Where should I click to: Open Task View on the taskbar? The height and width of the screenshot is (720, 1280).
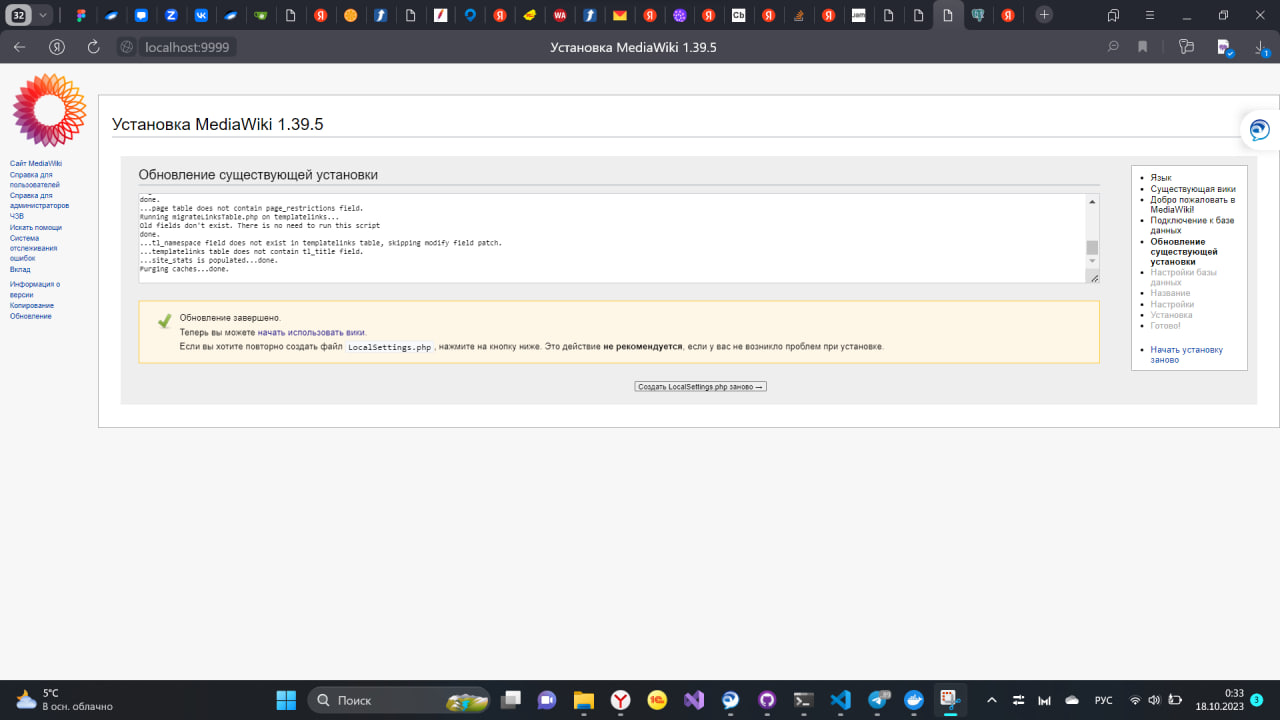coord(512,700)
